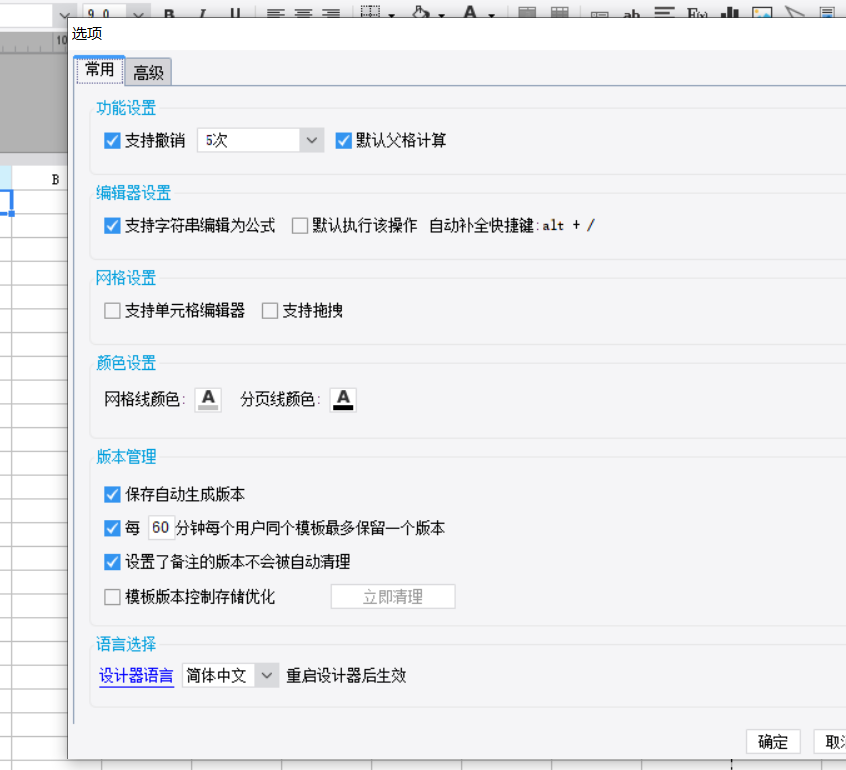Open the font name dropdown arrow

click(64, 15)
